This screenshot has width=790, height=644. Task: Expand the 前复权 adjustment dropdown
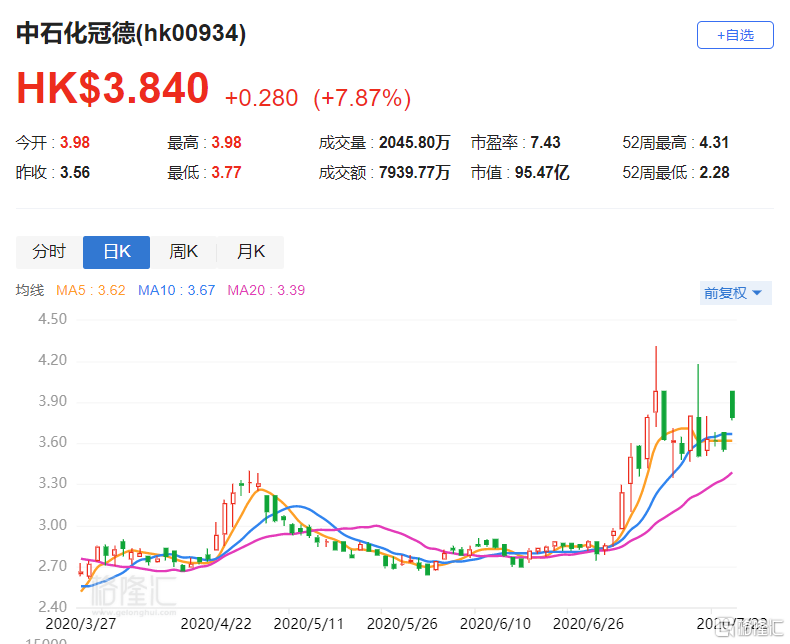(733, 293)
